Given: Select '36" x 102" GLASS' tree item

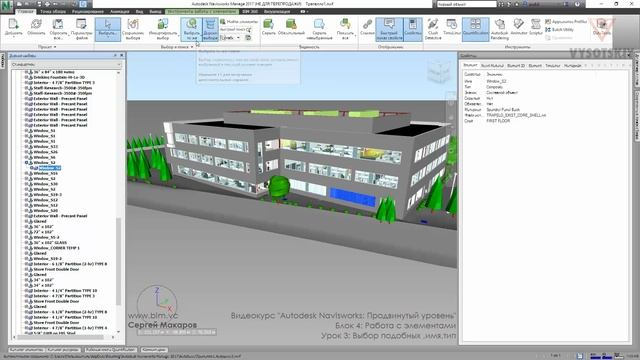Looking at the screenshot, I should pos(50,242).
